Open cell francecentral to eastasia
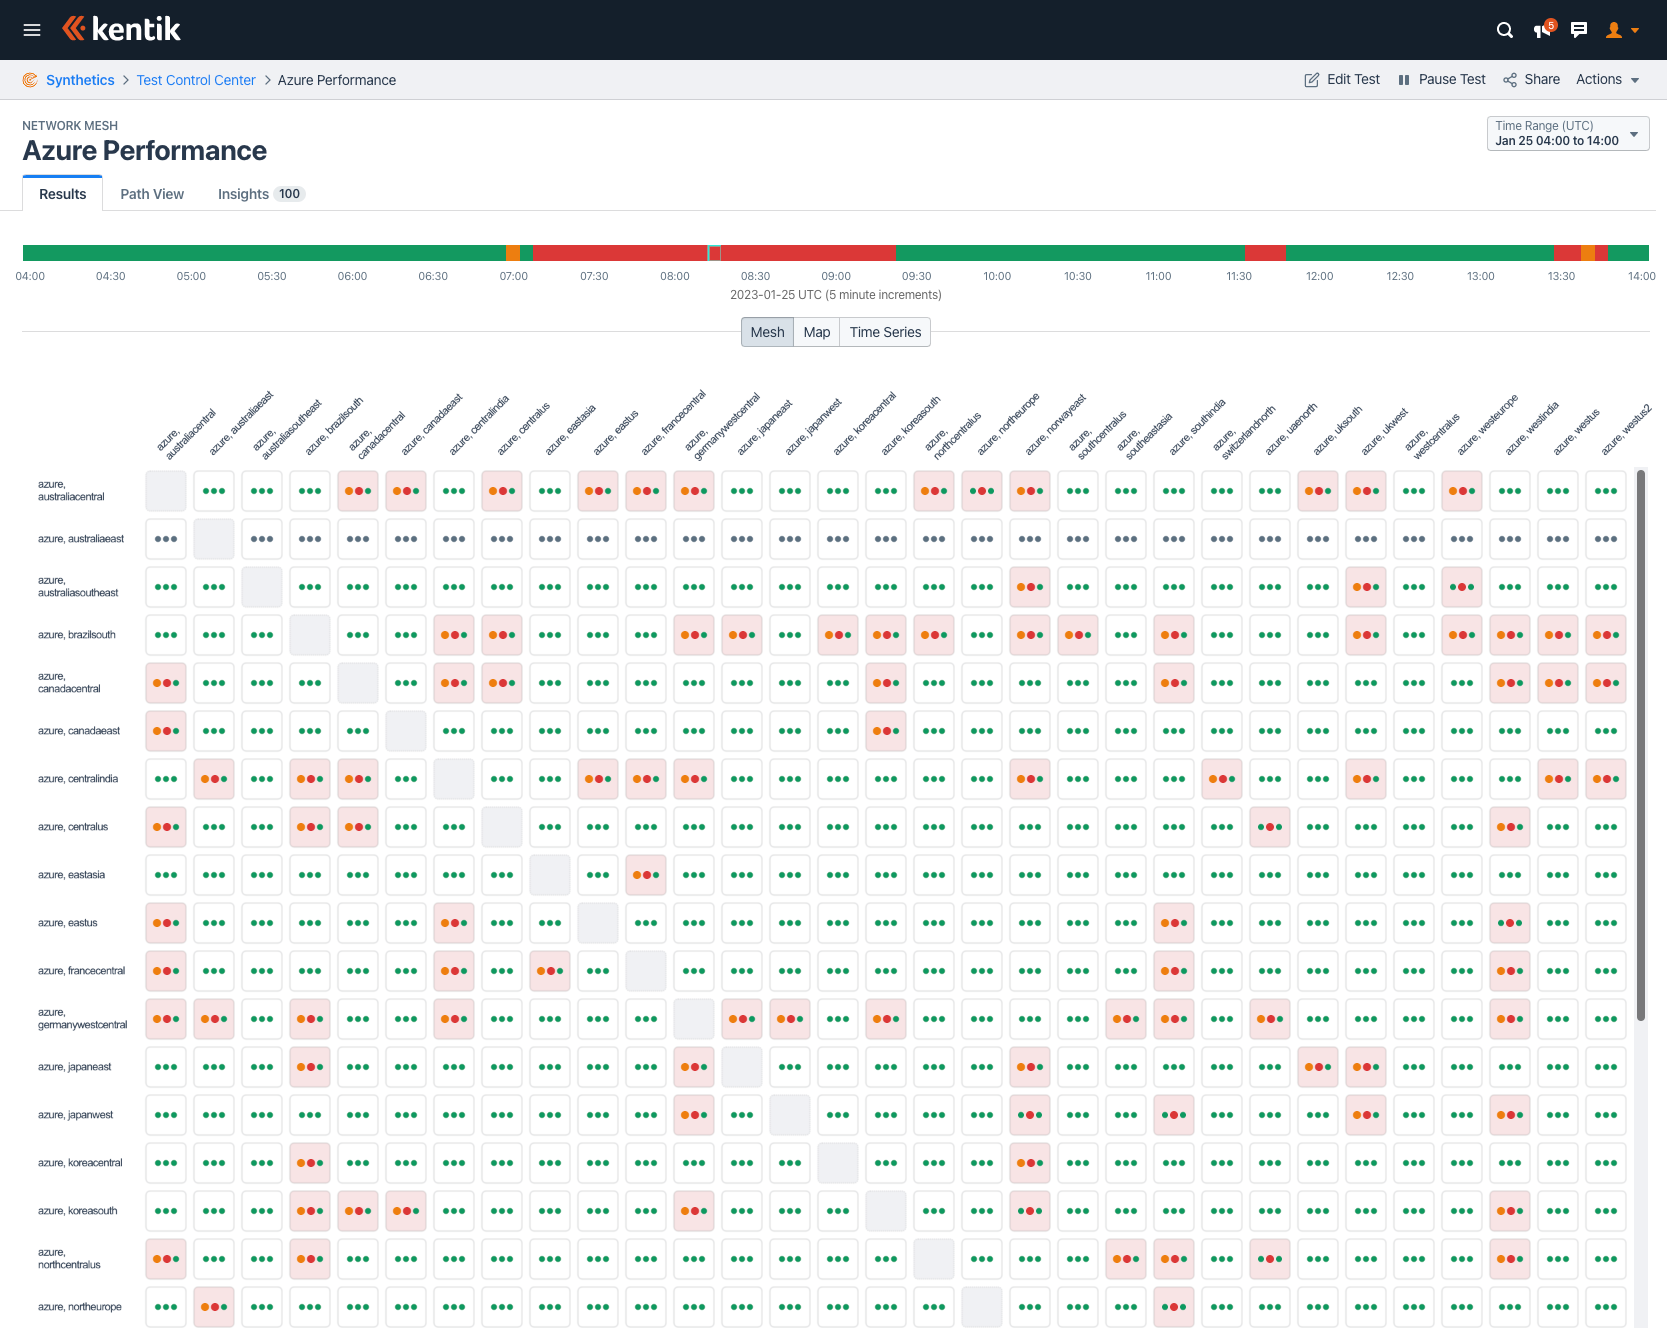 [x=550, y=971]
